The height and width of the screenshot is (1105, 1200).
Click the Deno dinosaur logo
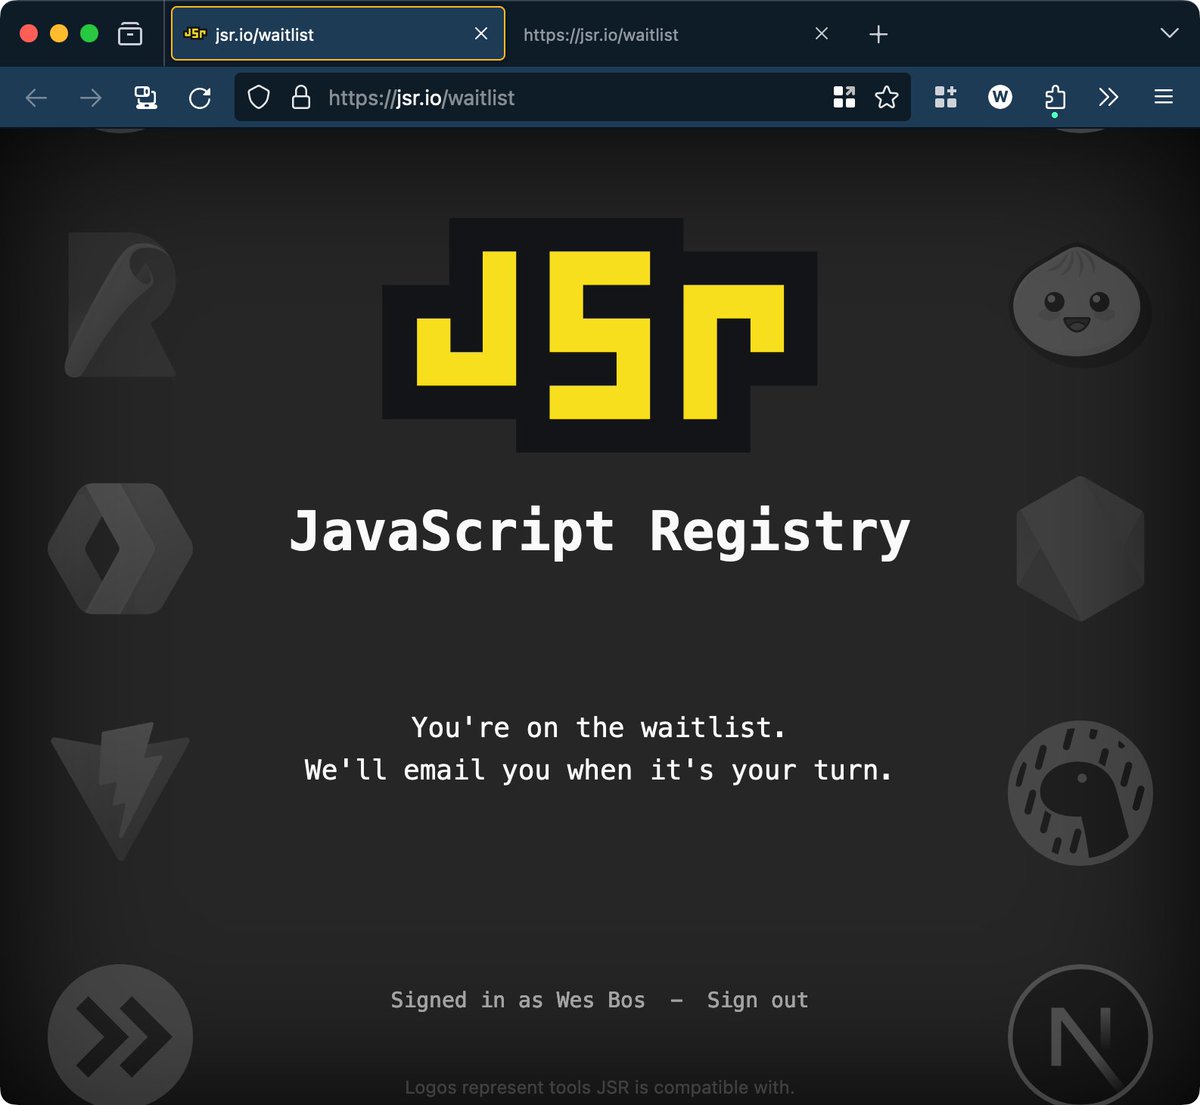1080,793
